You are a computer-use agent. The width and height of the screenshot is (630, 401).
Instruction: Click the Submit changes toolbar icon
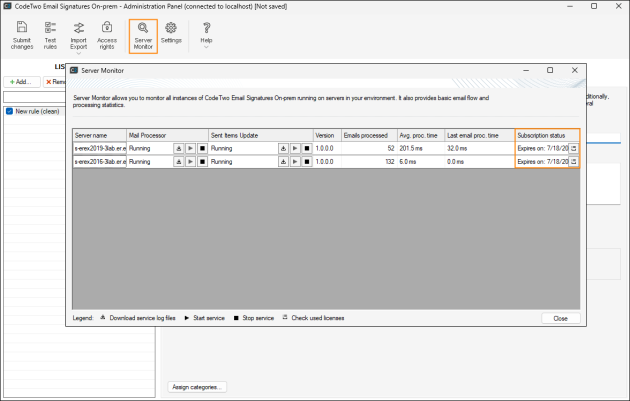pyautogui.click(x=22, y=35)
